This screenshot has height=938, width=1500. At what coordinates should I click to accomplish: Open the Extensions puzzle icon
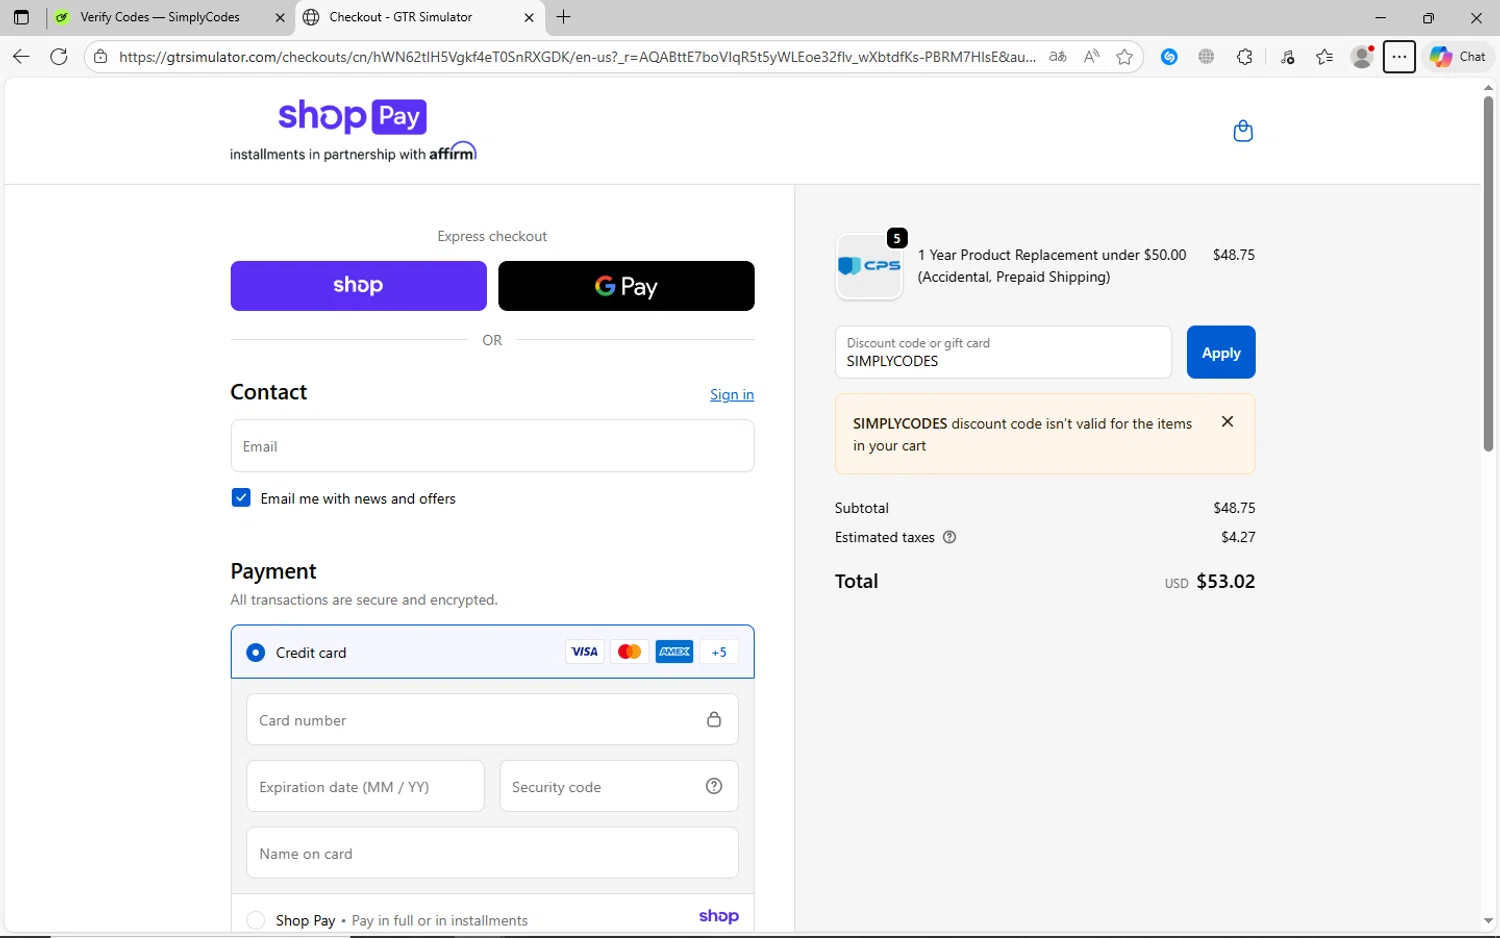tap(1244, 57)
